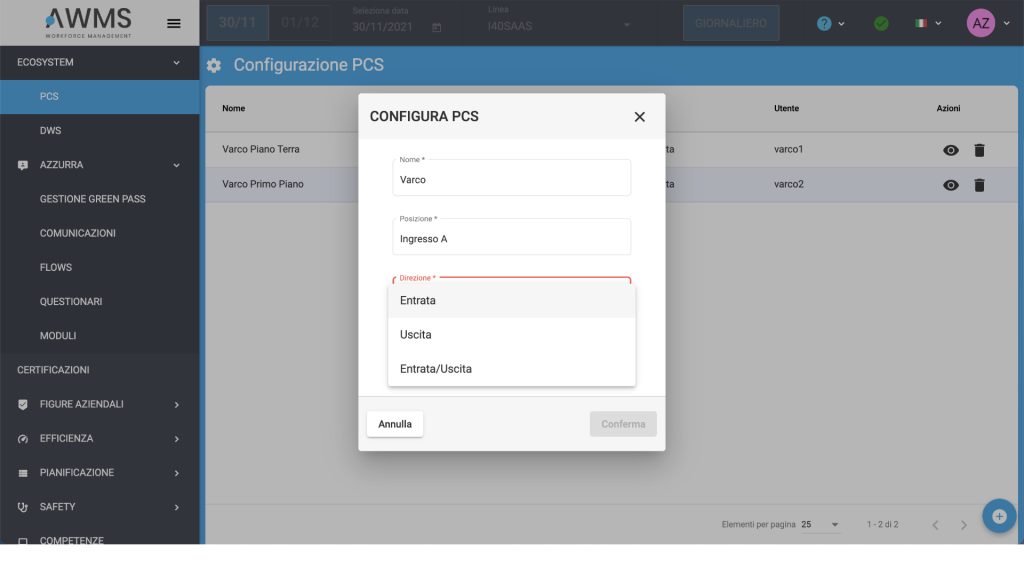Toggle the hamburger sidebar menu
The image size is (1024, 576).
pyautogui.click(x=174, y=24)
